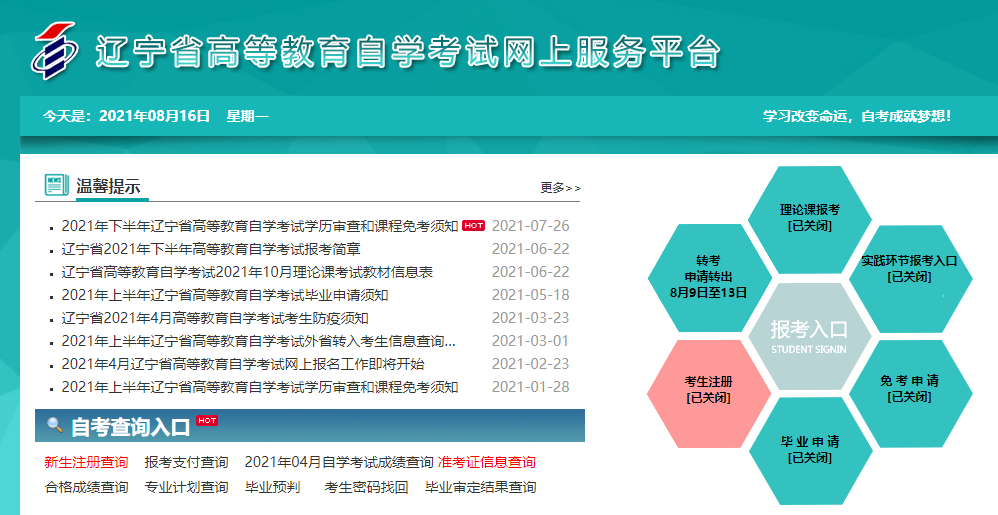Open the 毕业申请 hexagon
The height and width of the screenshot is (515, 998).
coord(809,449)
